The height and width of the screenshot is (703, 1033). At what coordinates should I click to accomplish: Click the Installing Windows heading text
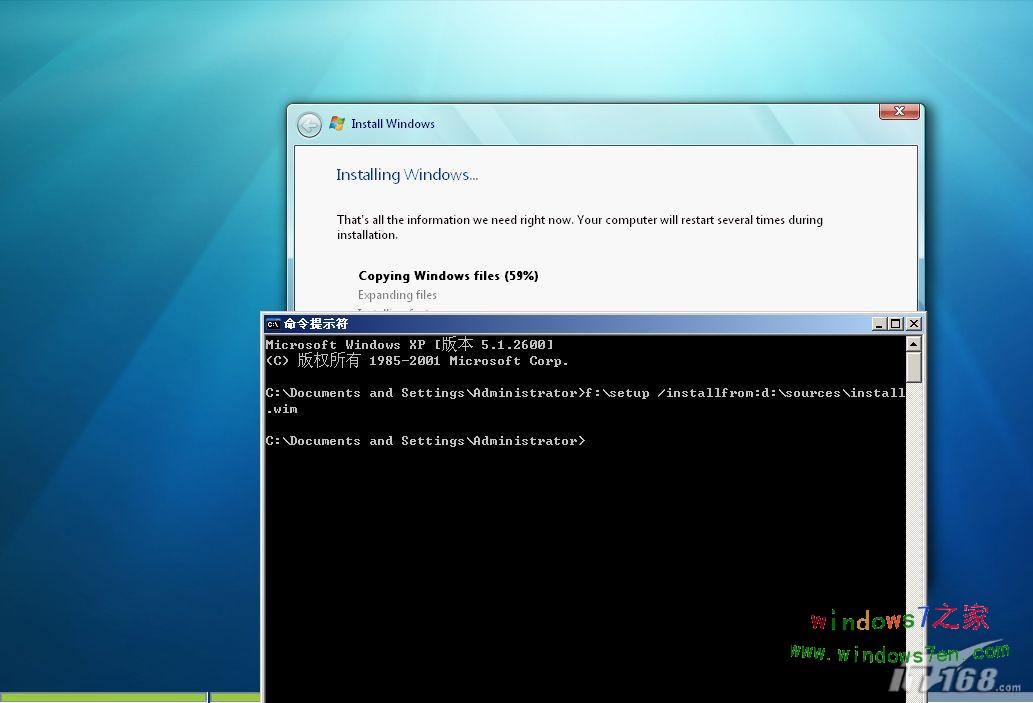tap(406, 174)
